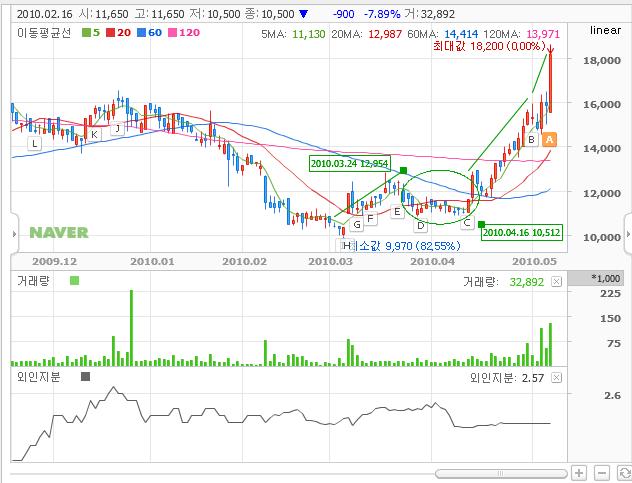Toggle the 20-day moving average line
Screen dimensions: 632x483
point(122,33)
